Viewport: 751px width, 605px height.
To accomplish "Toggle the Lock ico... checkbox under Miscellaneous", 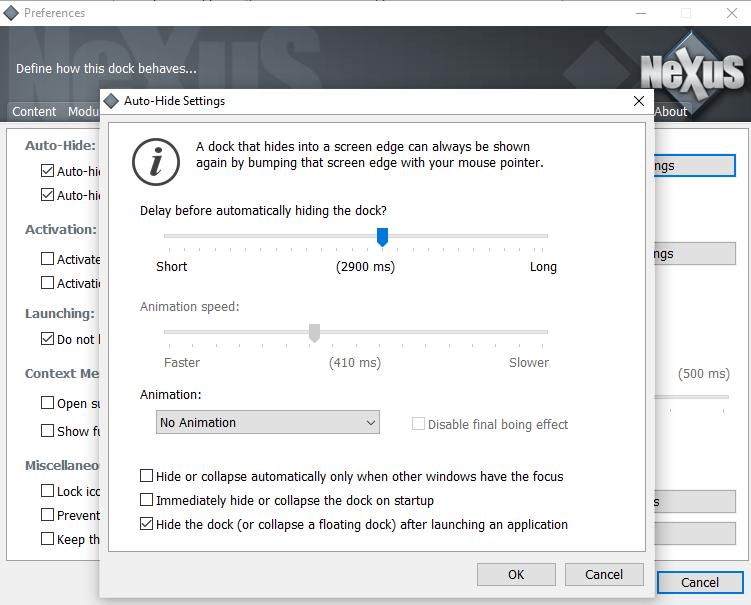I will [47, 491].
